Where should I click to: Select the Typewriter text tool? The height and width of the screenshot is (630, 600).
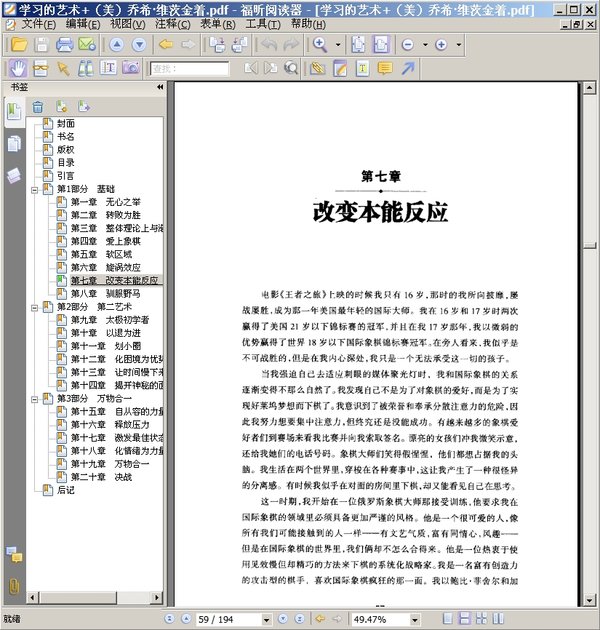[x=362, y=68]
